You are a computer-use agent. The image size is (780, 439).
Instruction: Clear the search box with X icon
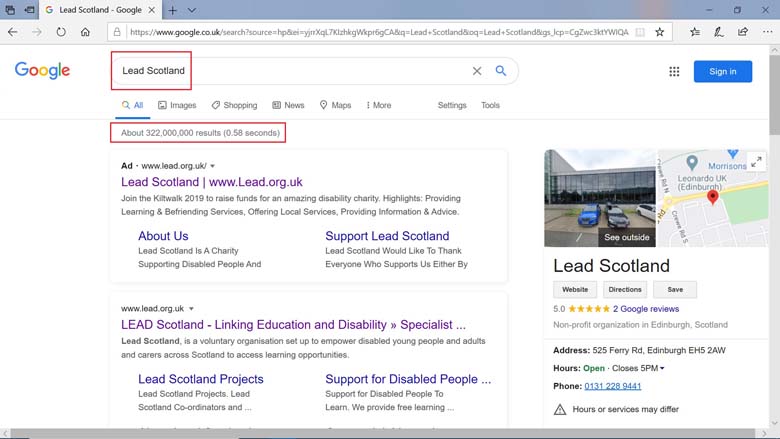tap(477, 71)
